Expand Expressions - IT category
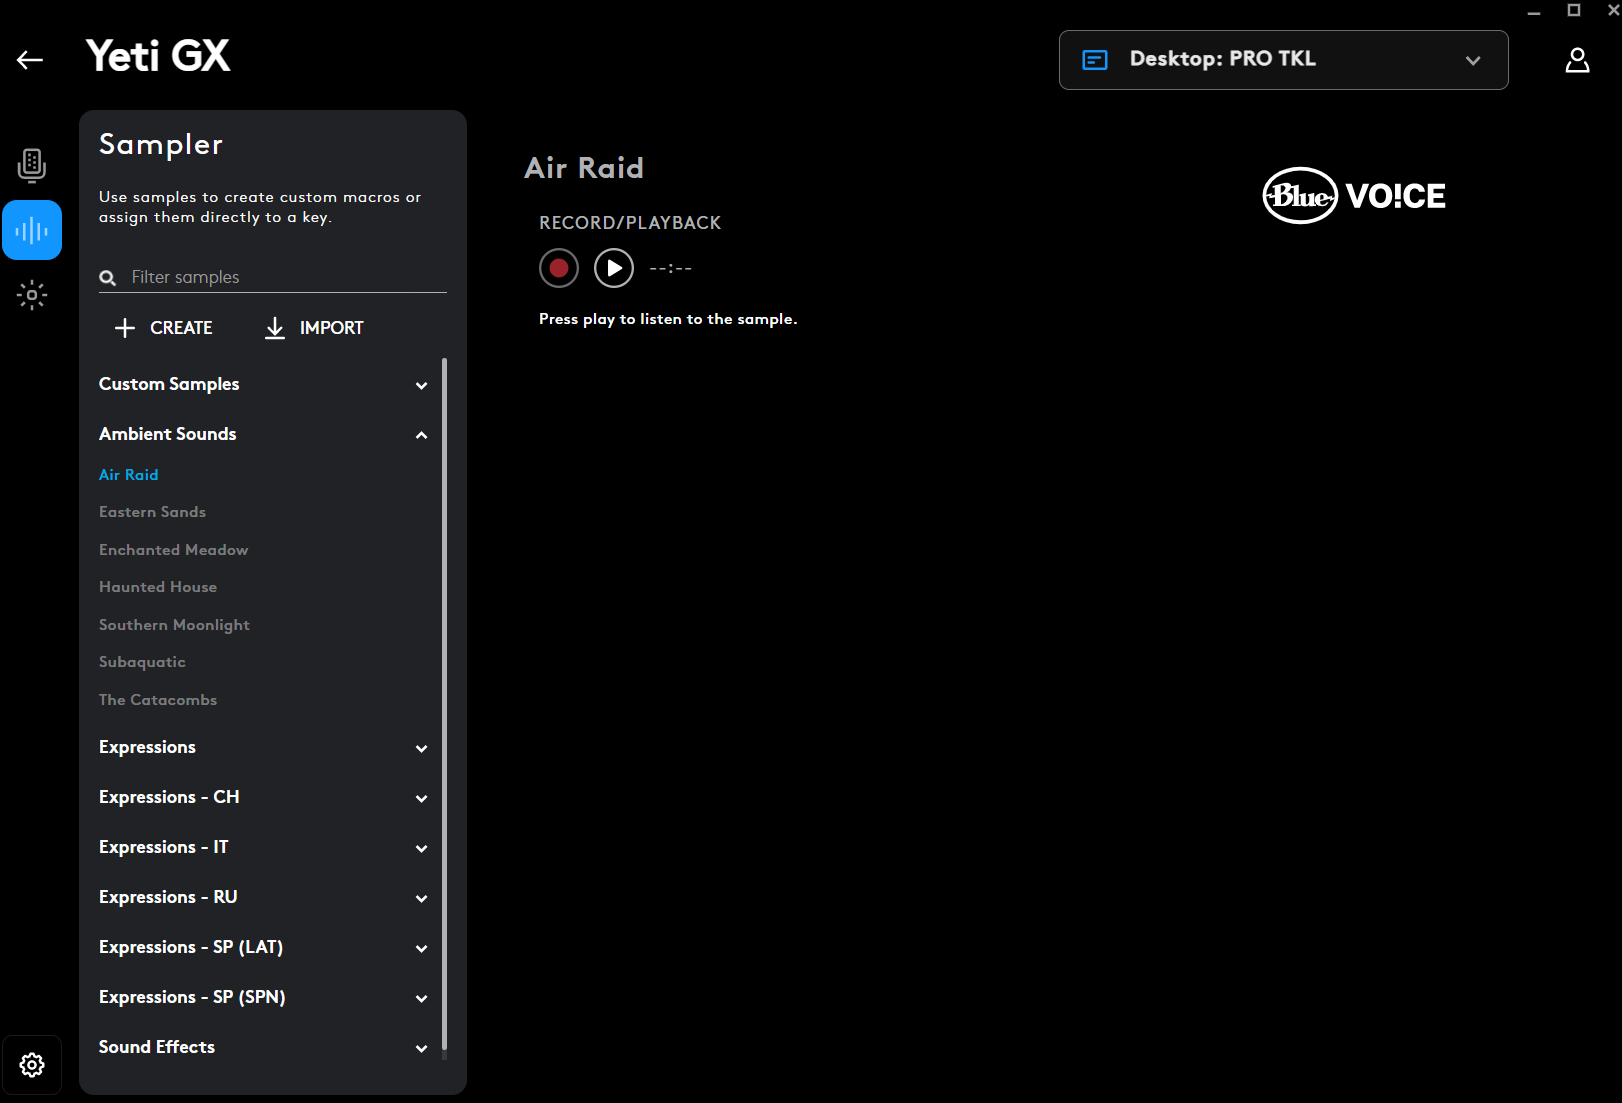 point(264,847)
